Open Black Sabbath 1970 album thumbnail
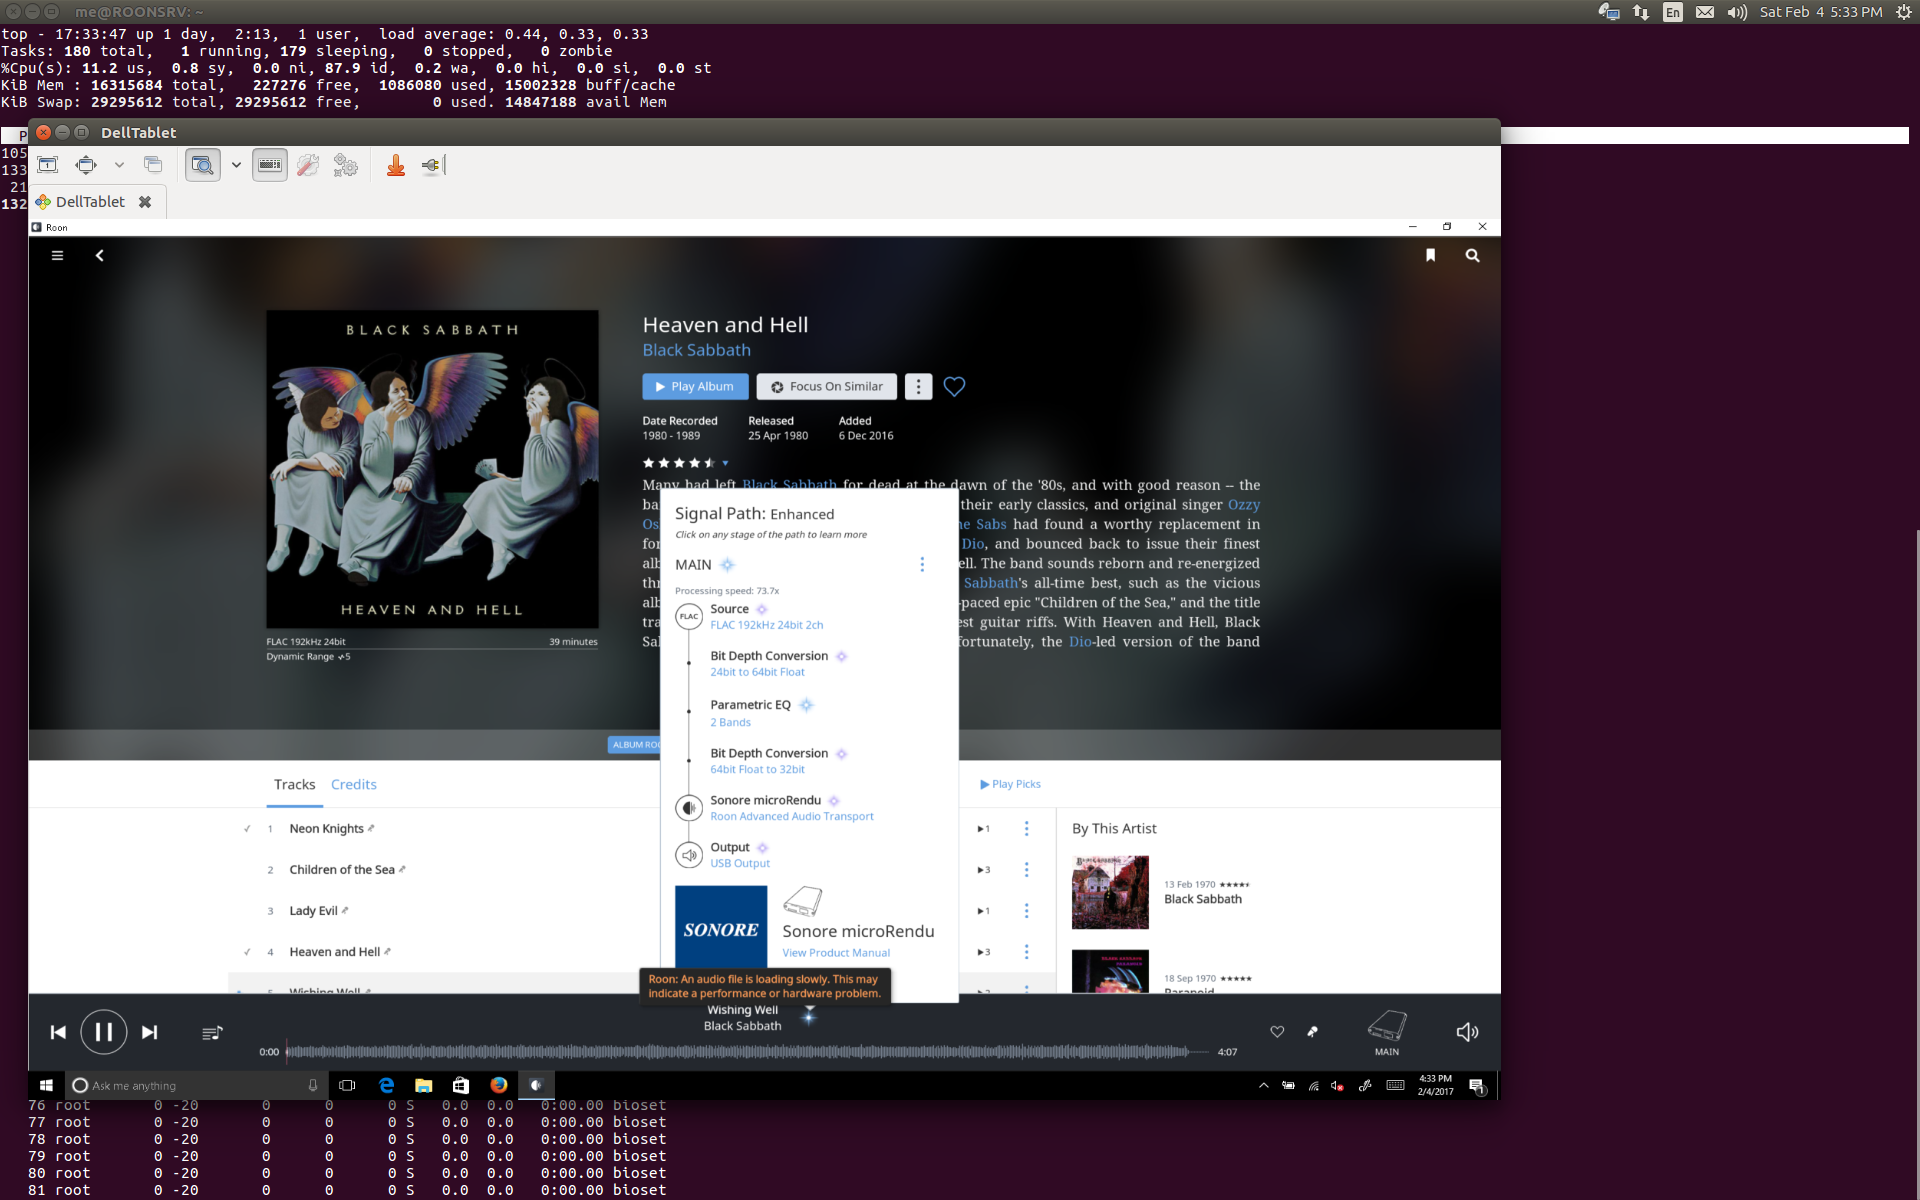This screenshot has height=1200, width=1920. click(x=1110, y=892)
